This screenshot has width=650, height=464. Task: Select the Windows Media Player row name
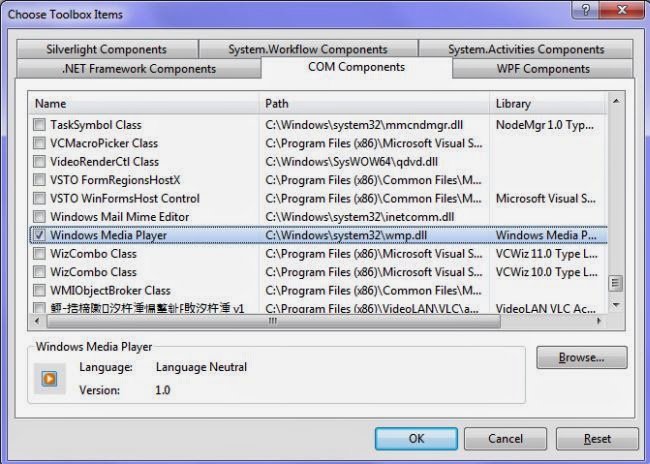point(108,235)
